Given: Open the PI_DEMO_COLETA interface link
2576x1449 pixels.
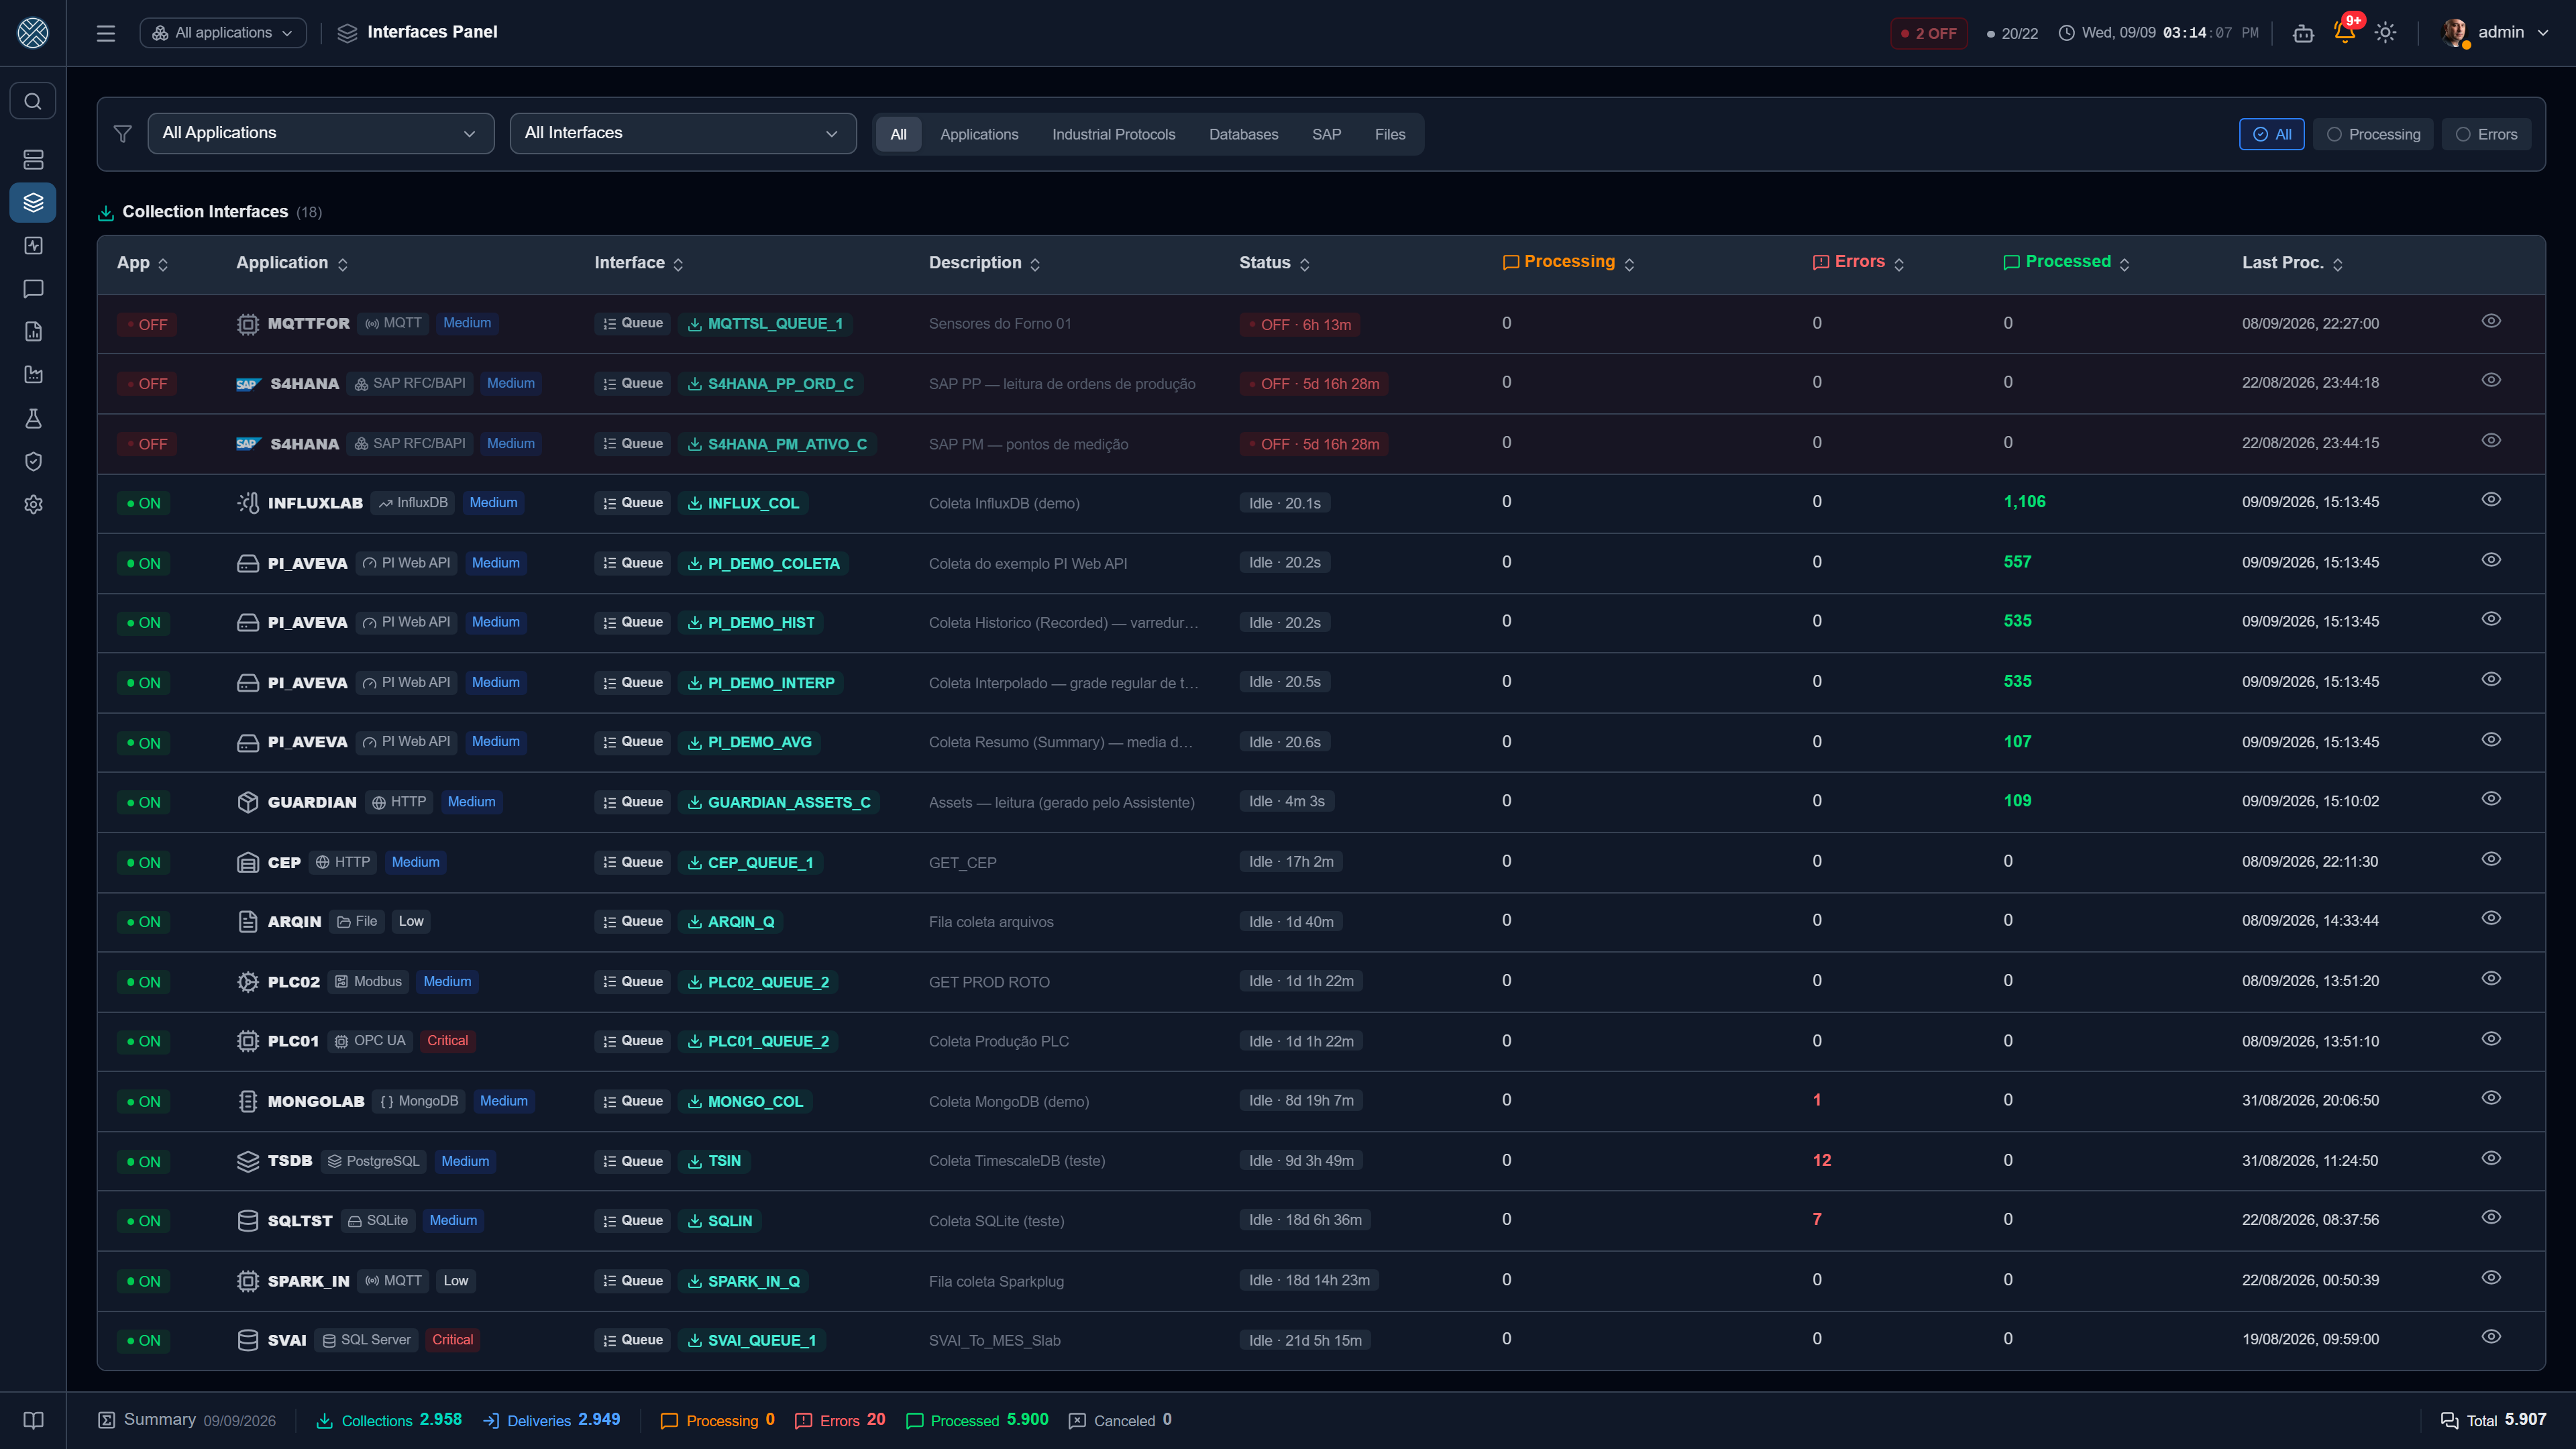Looking at the screenshot, I should pyautogui.click(x=763, y=563).
